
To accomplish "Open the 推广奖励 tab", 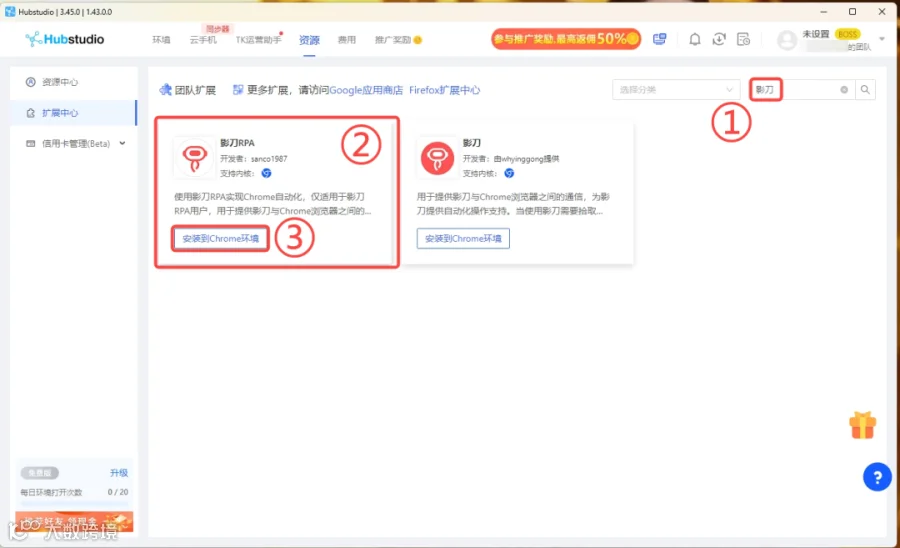I will pyautogui.click(x=398, y=40).
